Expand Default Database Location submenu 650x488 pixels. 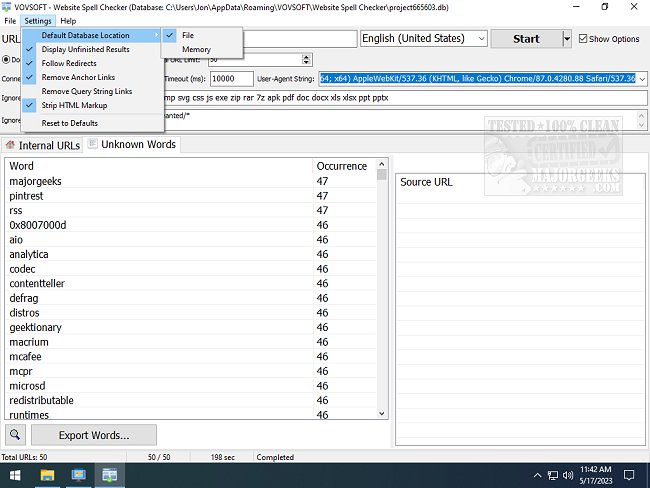pos(93,35)
